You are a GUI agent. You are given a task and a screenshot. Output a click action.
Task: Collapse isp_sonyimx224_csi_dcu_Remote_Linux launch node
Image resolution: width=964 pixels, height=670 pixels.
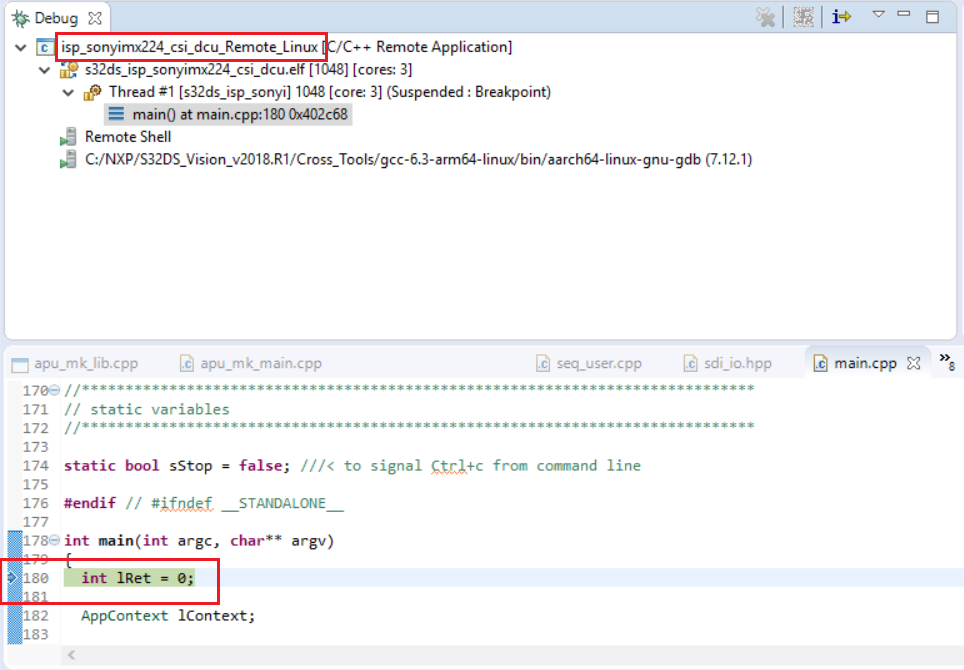point(20,47)
